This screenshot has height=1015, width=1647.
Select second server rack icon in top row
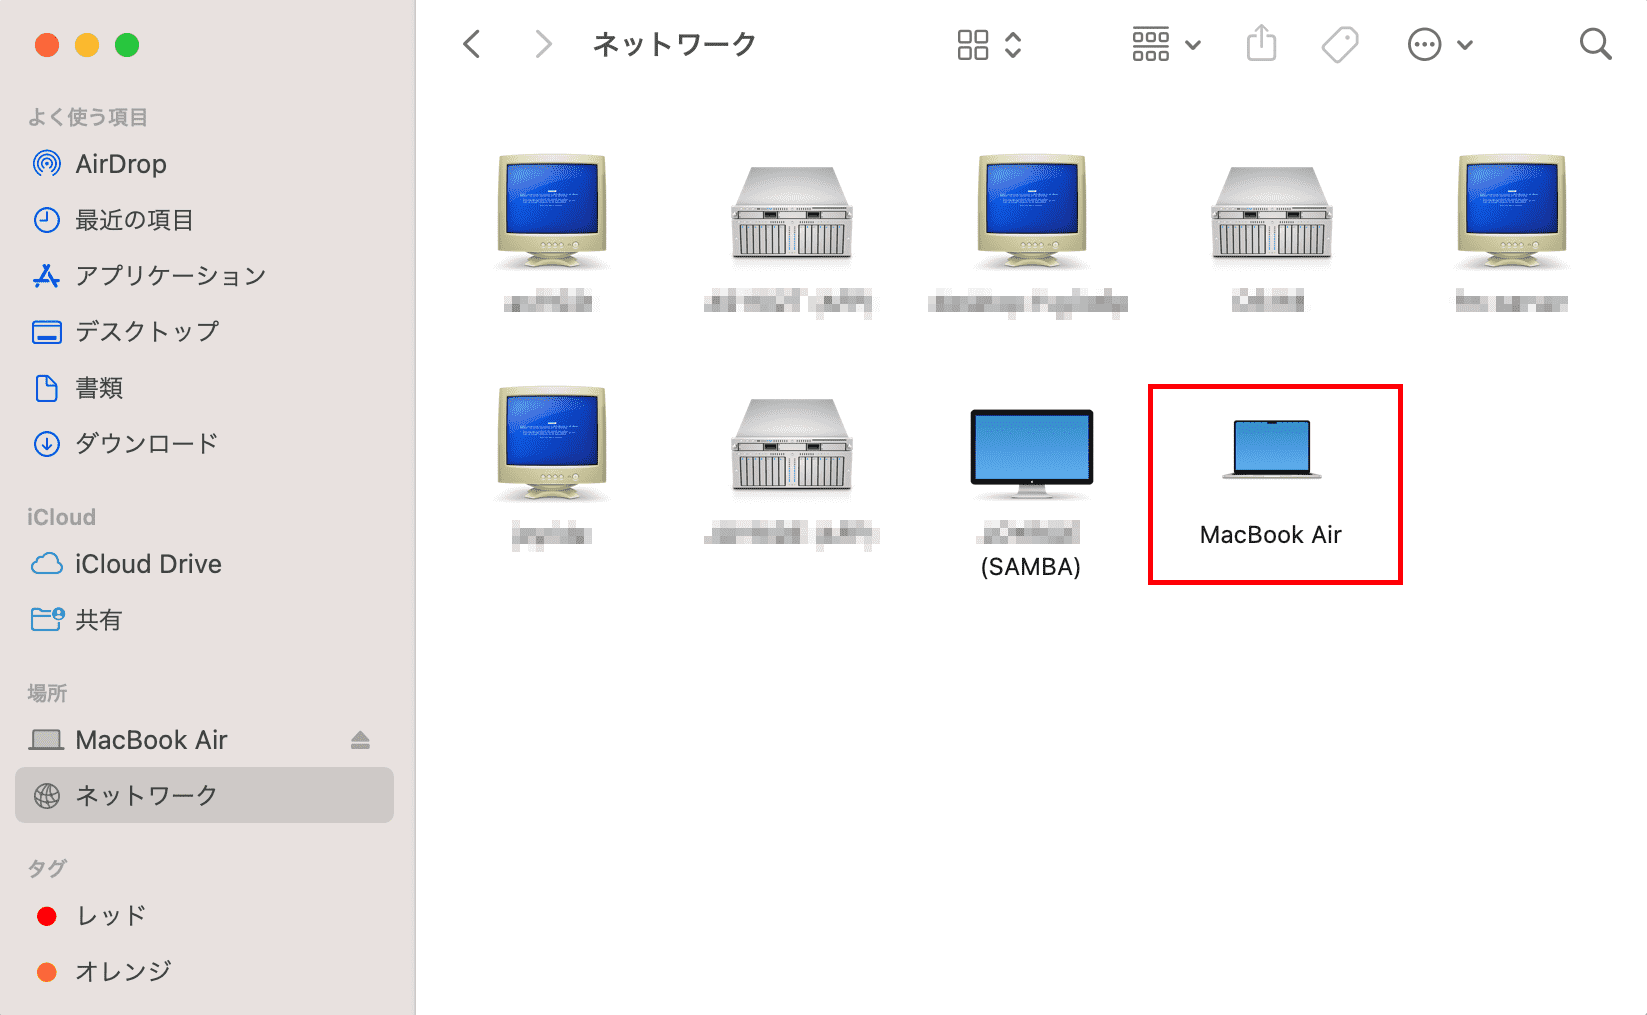[1271, 213]
